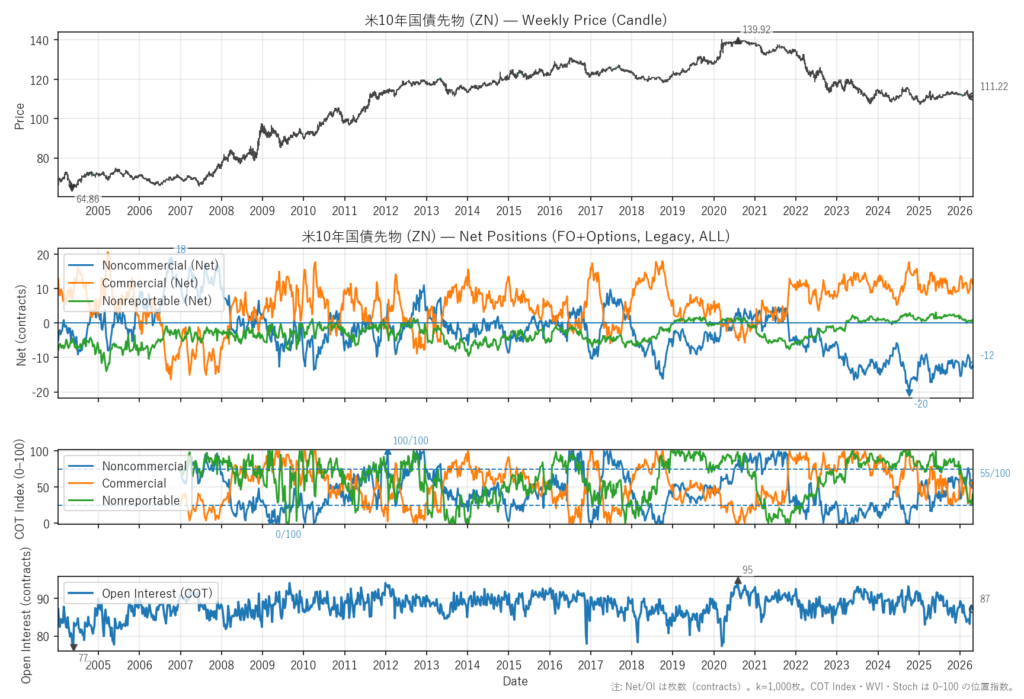The width and height of the screenshot is (1024, 699).
Task: Click the triangle marker at the 95 open interest peak
Action: click(737, 580)
